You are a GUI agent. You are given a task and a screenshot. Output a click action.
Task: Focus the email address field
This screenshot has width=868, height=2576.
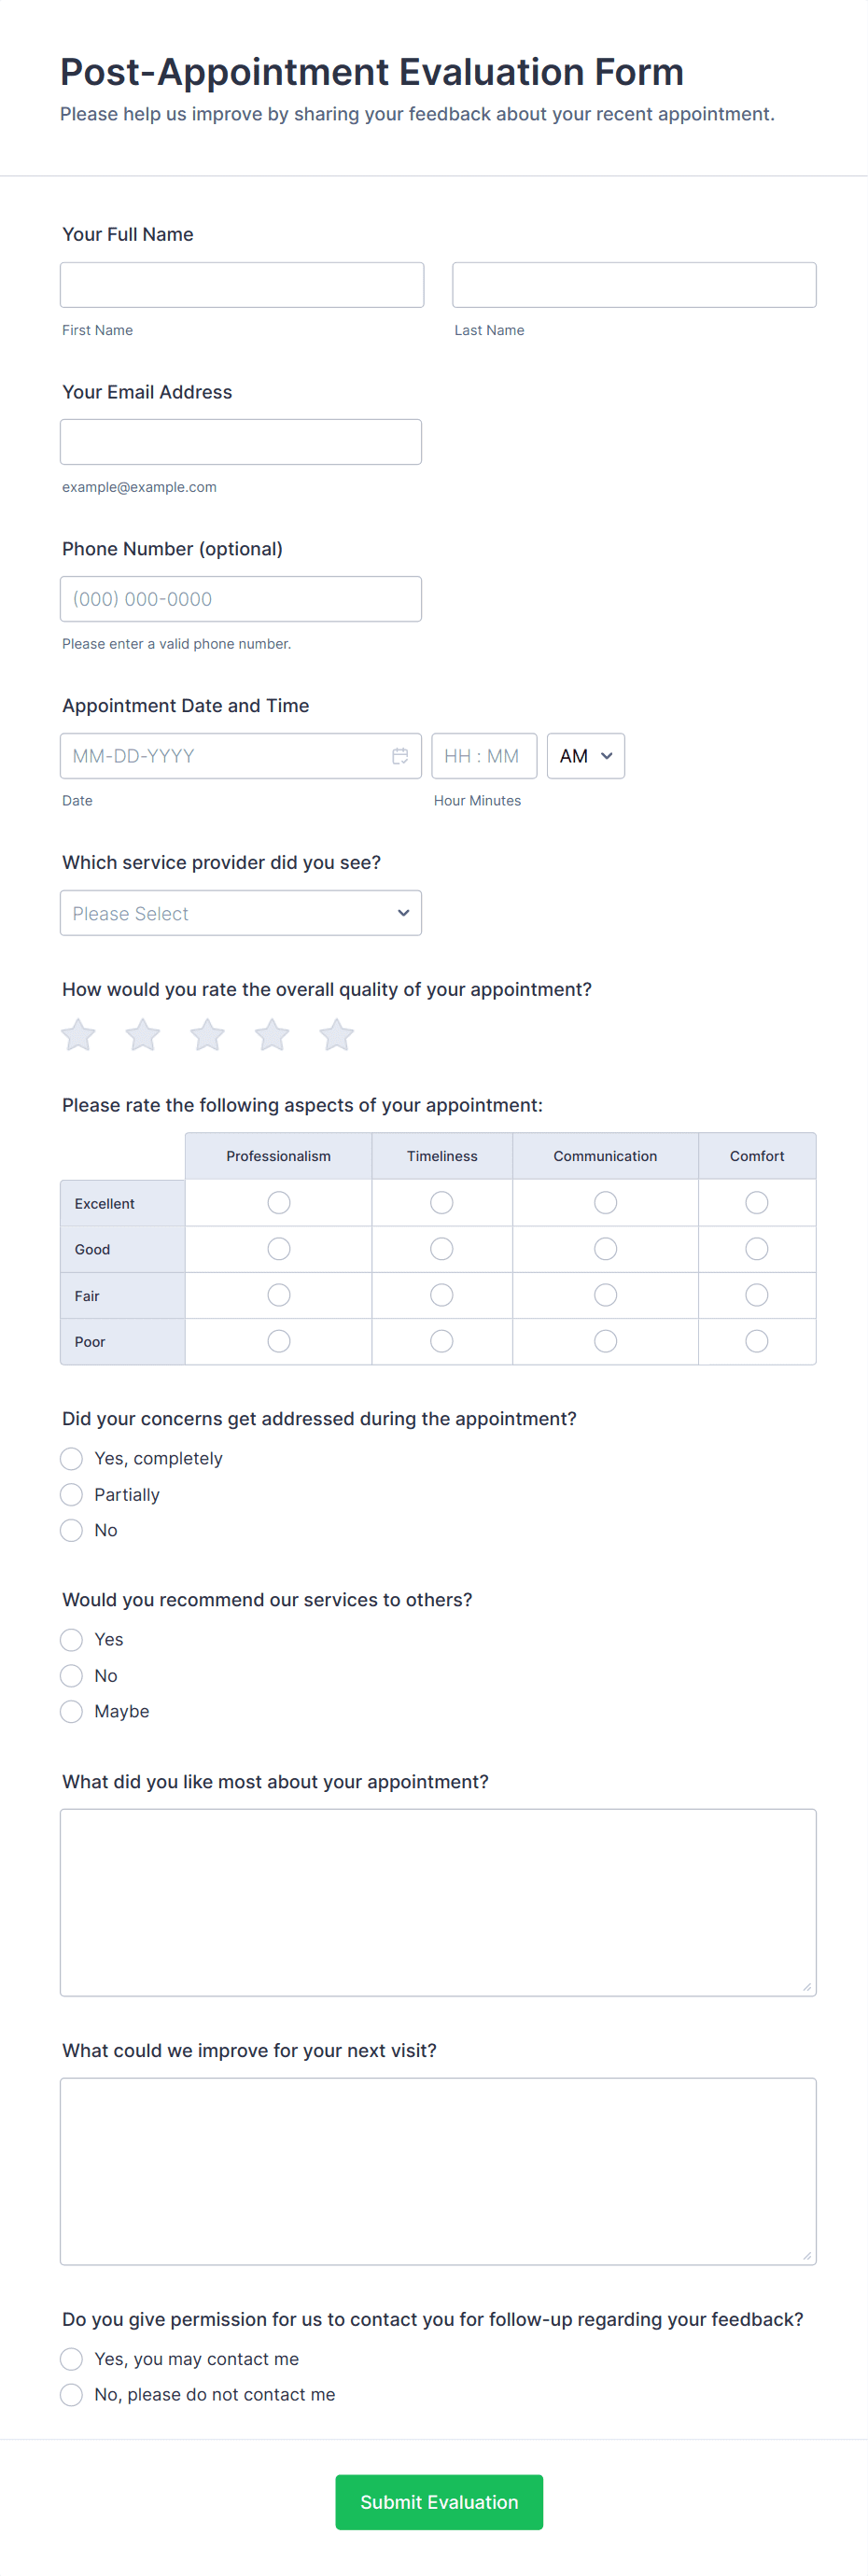[241, 442]
